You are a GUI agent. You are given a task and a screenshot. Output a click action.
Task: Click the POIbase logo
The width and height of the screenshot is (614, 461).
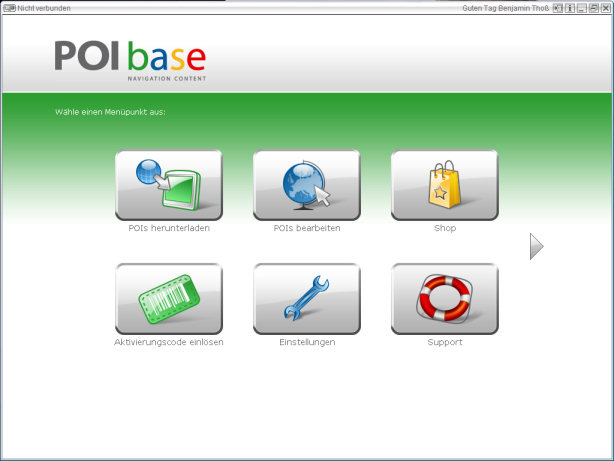[x=130, y=58]
